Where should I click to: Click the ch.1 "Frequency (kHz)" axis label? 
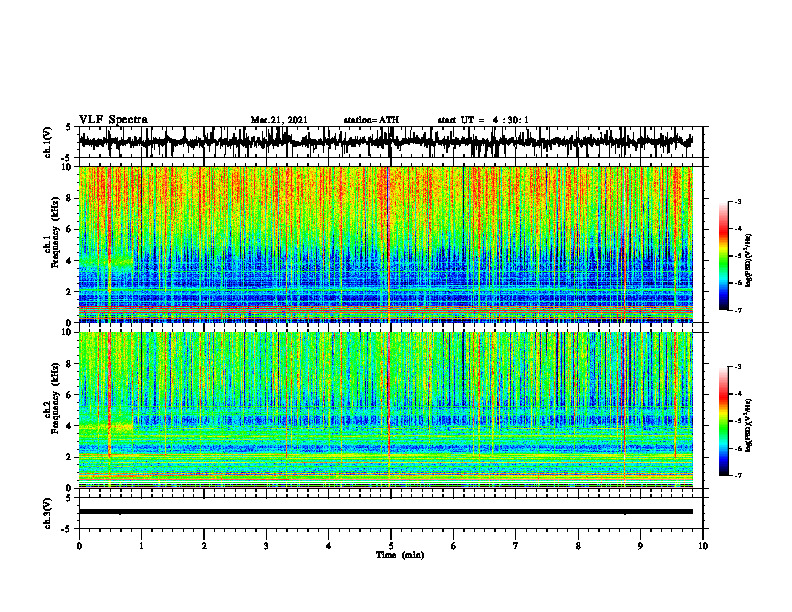coord(55,232)
